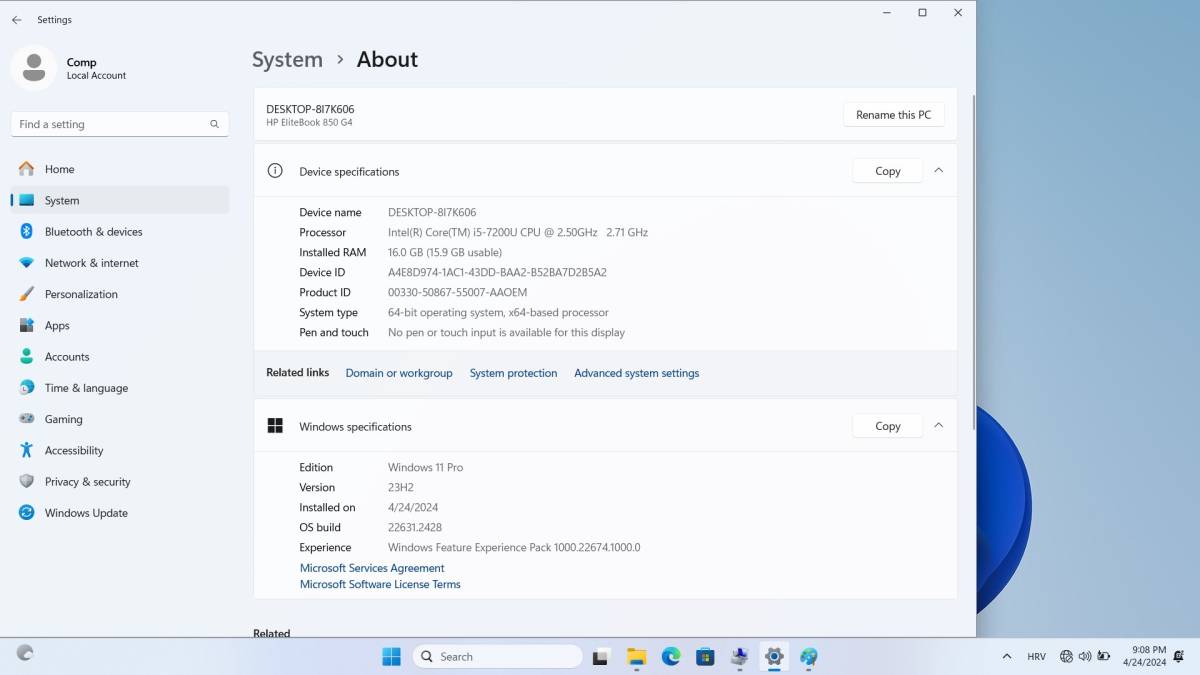Click the Apps icon in the sidebar
The image size is (1200, 675).
tap(26, 325)
